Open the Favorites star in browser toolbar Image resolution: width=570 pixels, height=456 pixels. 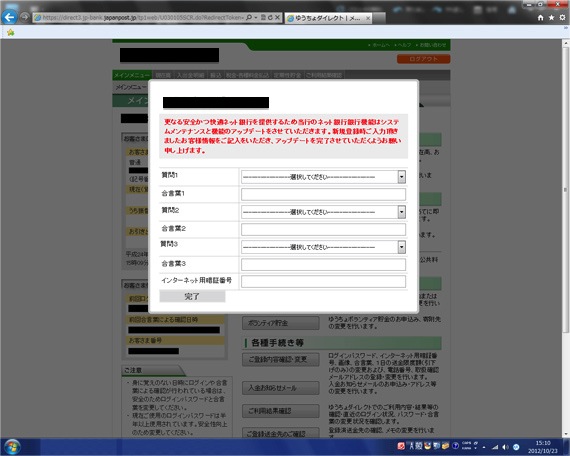(x=551, y=17)
